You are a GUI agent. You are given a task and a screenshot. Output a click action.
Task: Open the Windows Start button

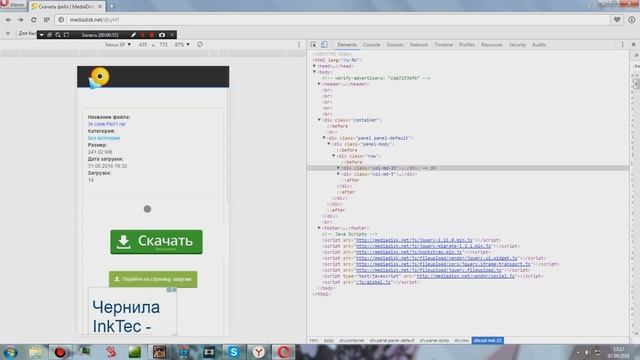[x=10, y=352]
